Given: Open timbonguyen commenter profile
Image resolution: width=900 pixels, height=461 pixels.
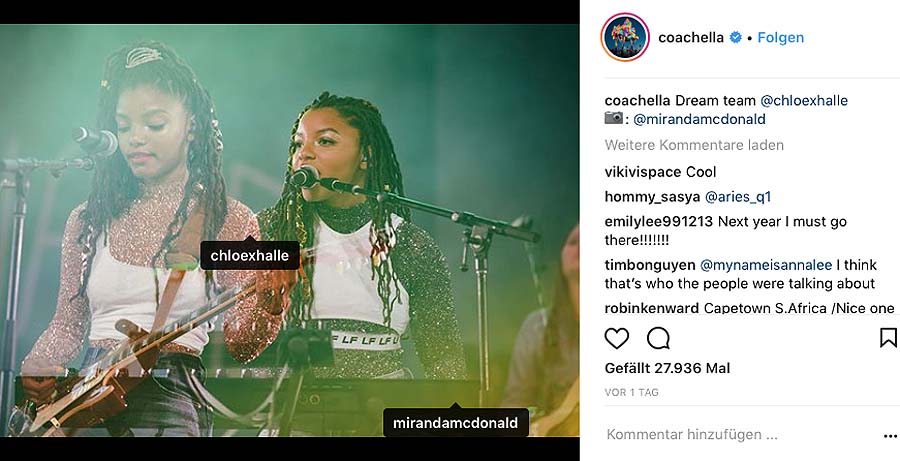Looking at the screenshot, I should click(x=650, y=265).
